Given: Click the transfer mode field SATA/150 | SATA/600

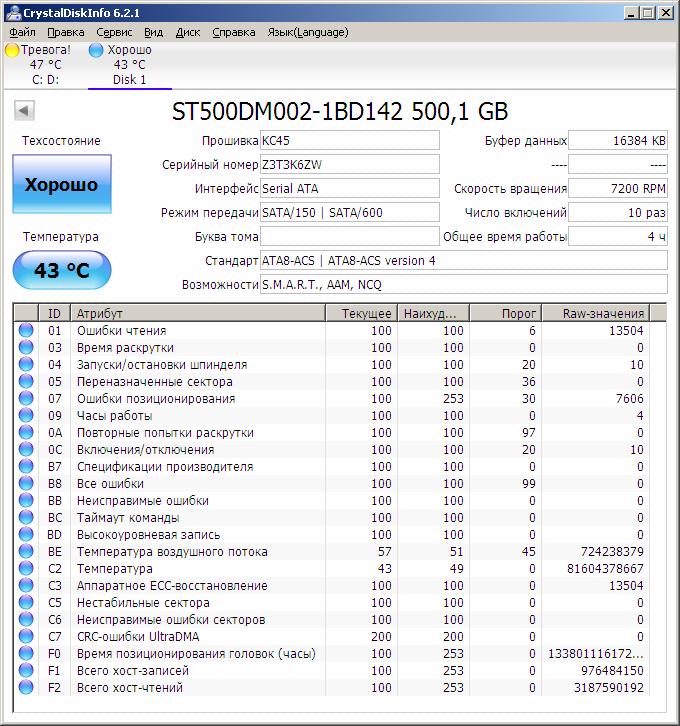Looking at the screenshot, I should point(349,213).
